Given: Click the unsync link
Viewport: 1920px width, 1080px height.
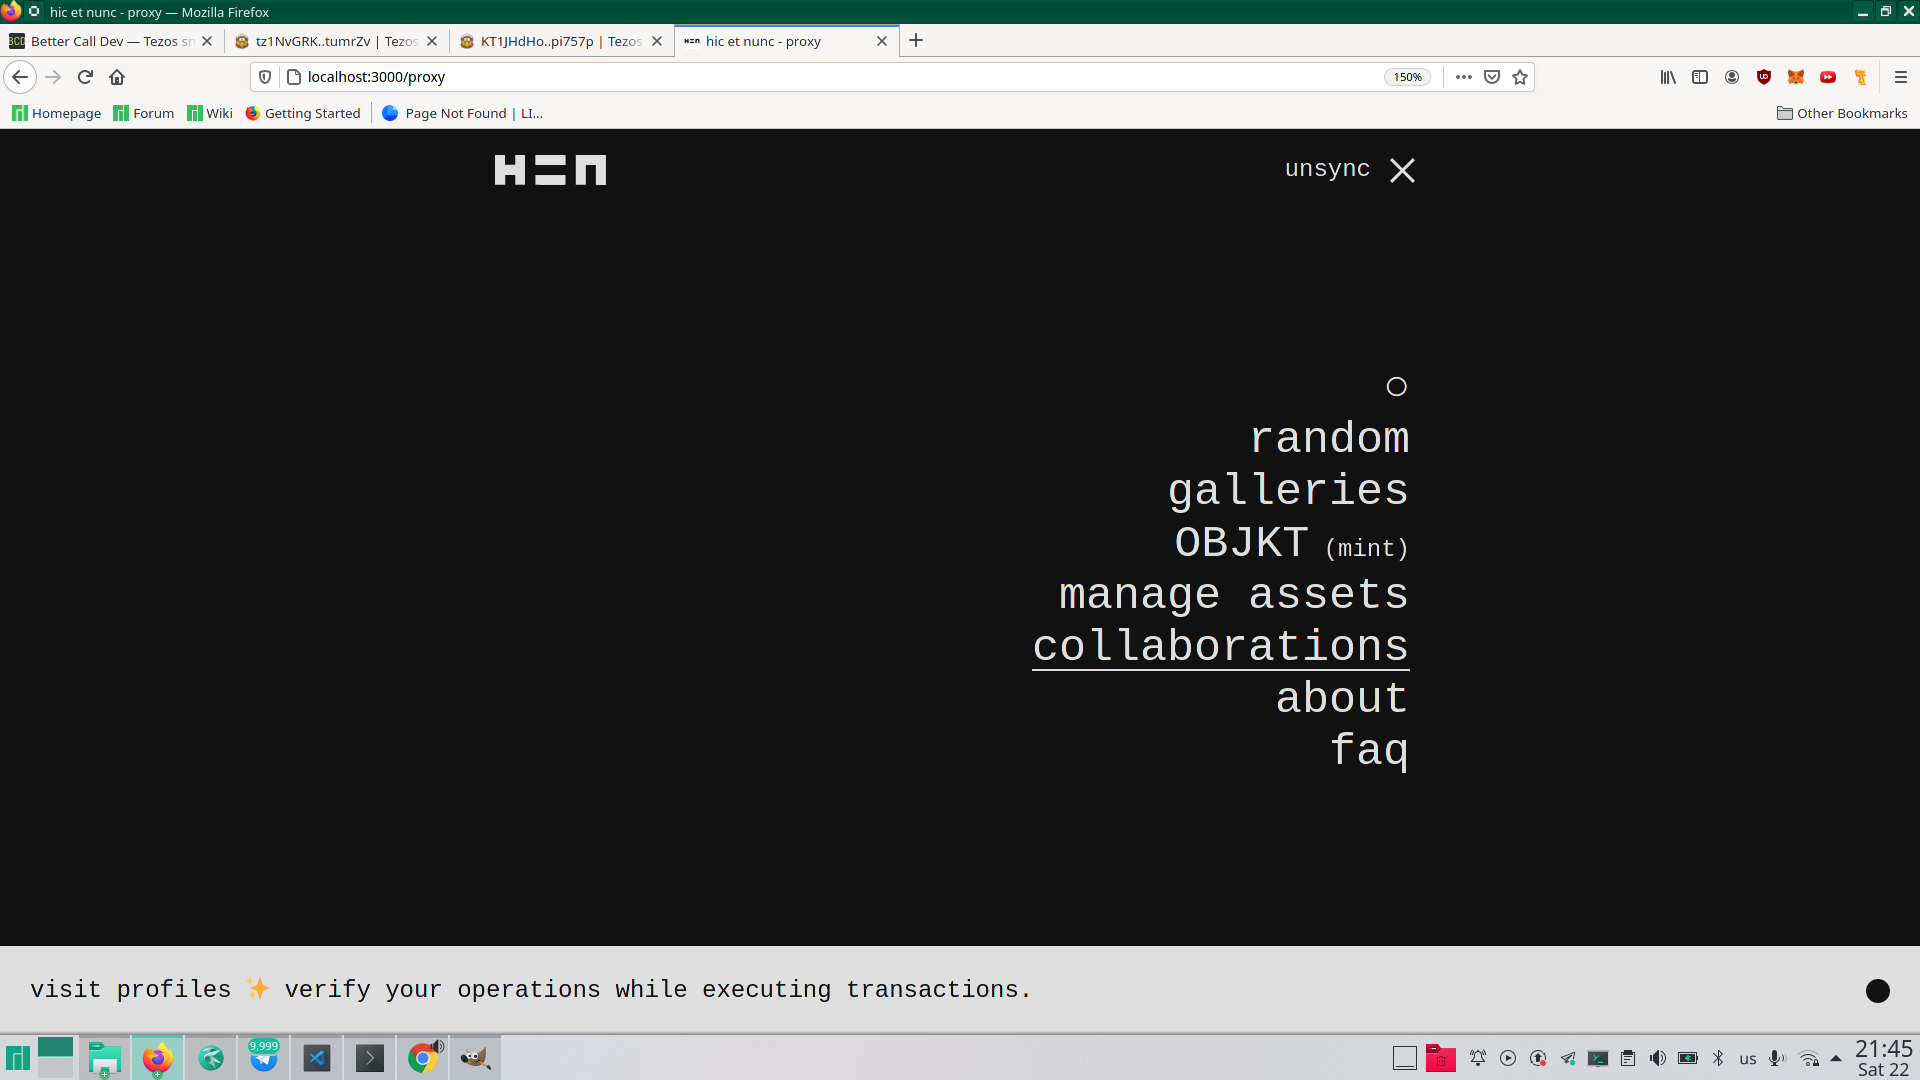Looking at the screenshot, I should pyautogui.click(x=1327, y=169).
